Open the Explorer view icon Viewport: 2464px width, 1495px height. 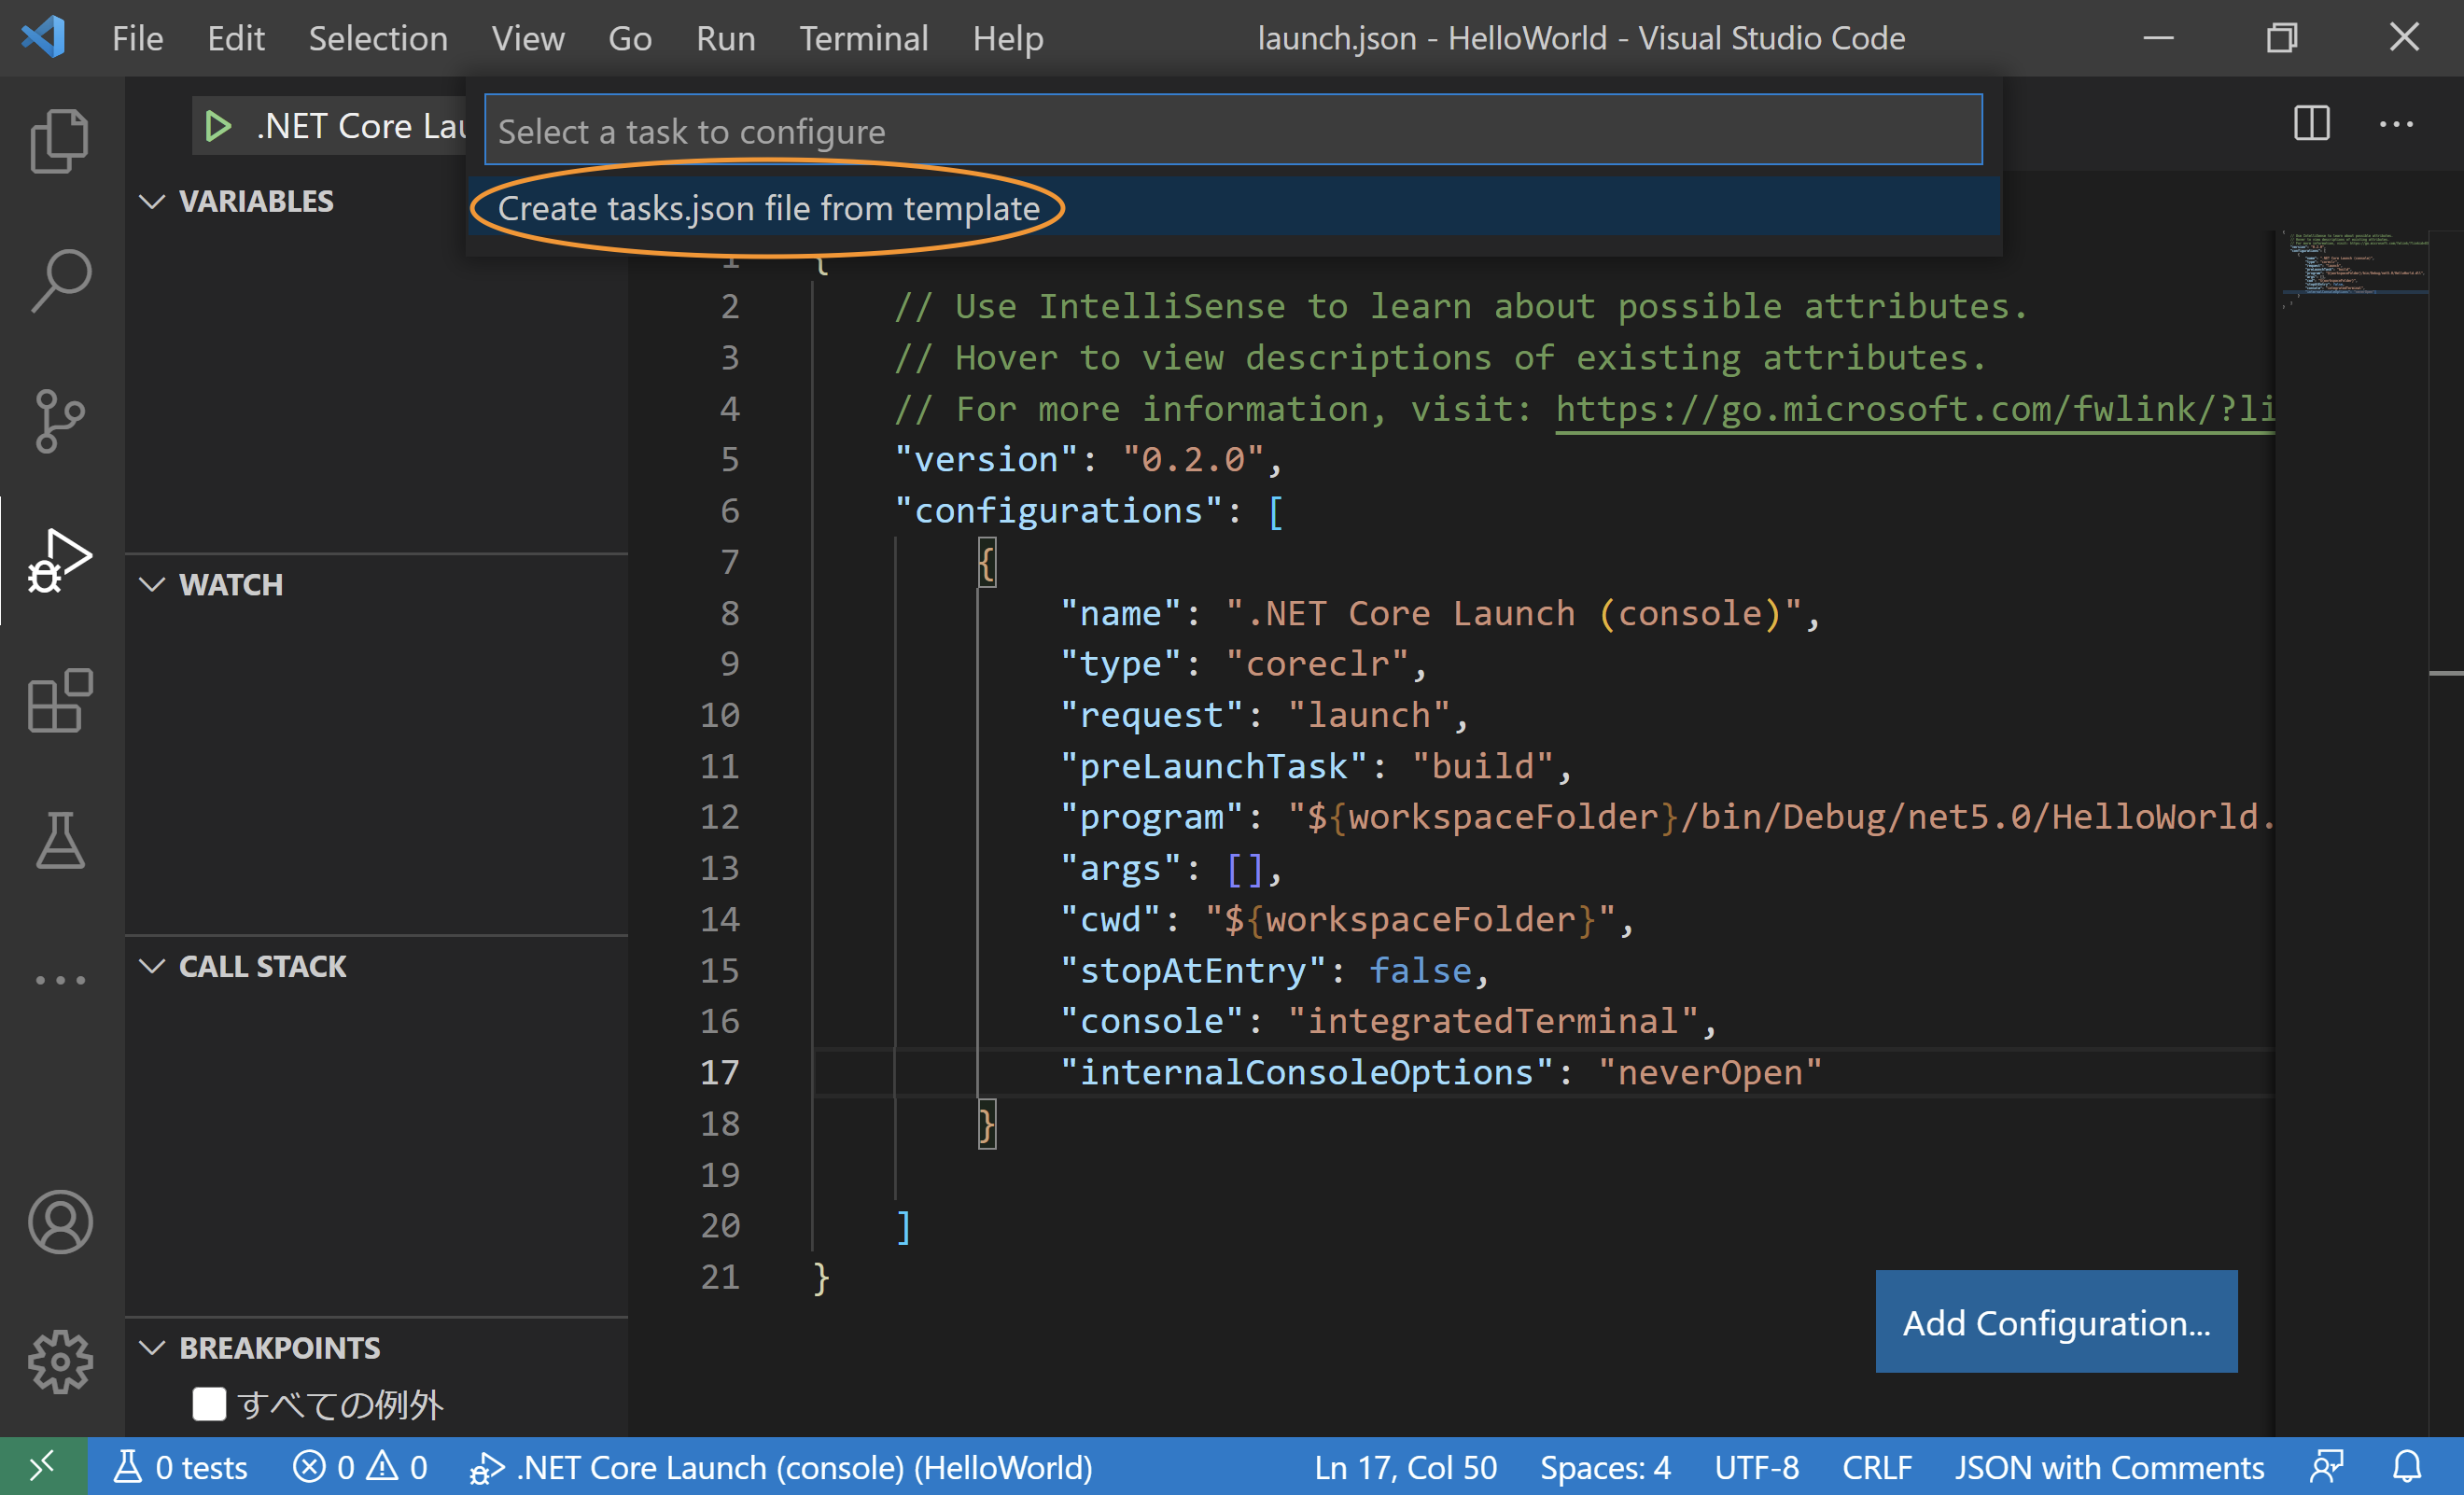point(60,140)
